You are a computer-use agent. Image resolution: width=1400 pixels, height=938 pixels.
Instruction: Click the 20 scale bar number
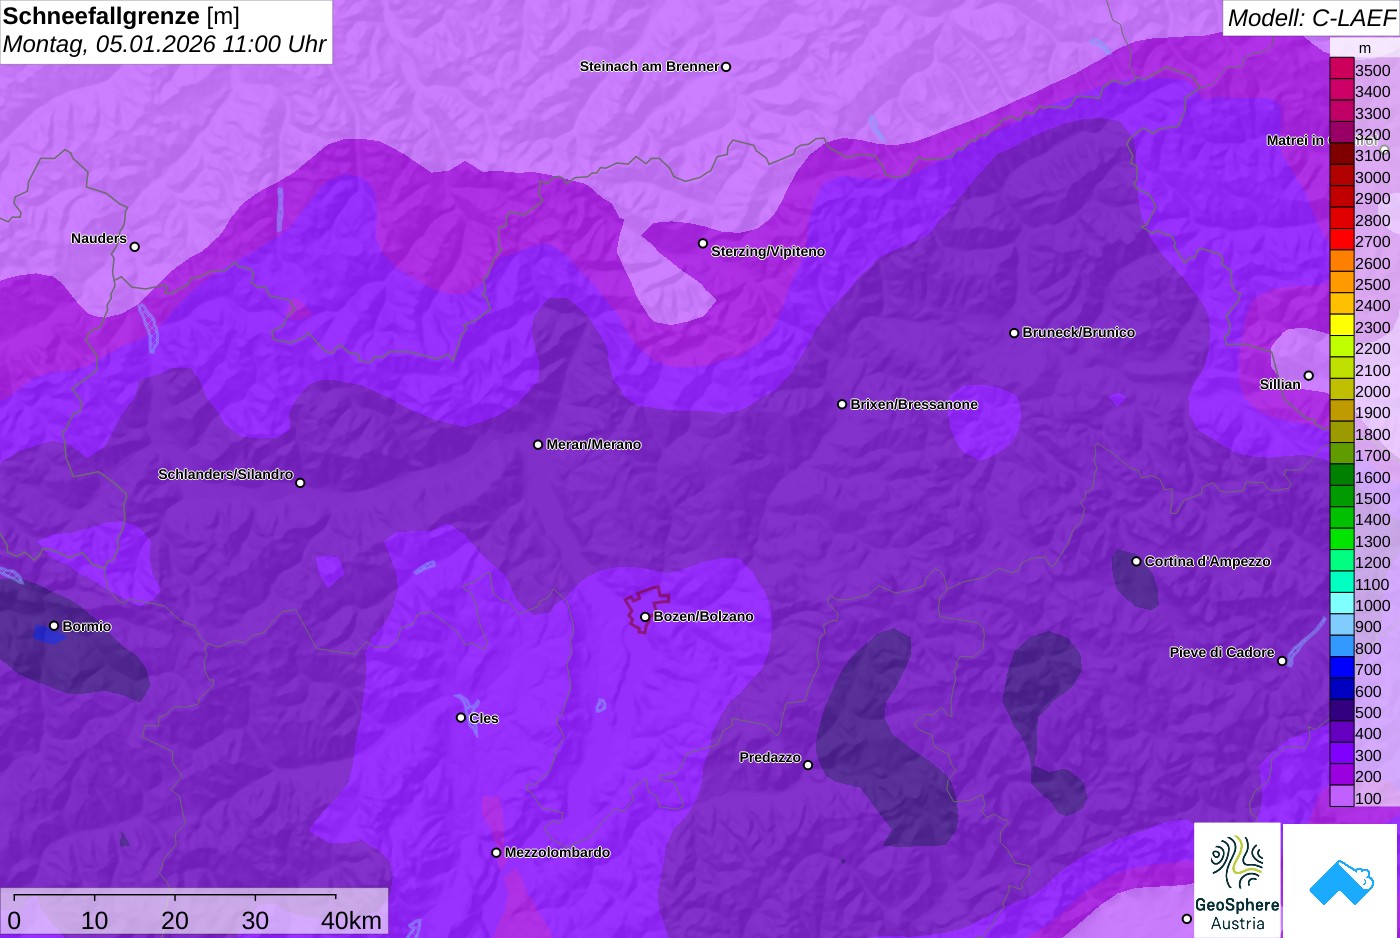pyautogui.click(x=175, y=920)
